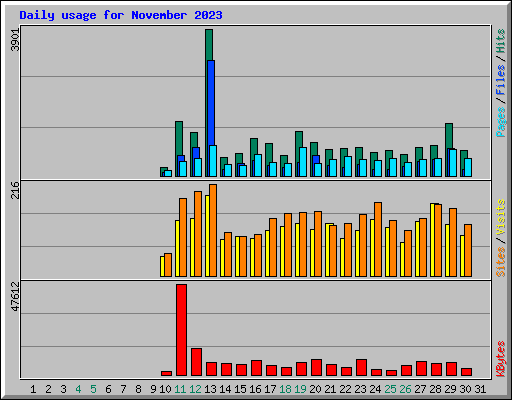Click the day 5 green axis label
The height and width of the screenshot is (400, 512).
click(93, 389)
